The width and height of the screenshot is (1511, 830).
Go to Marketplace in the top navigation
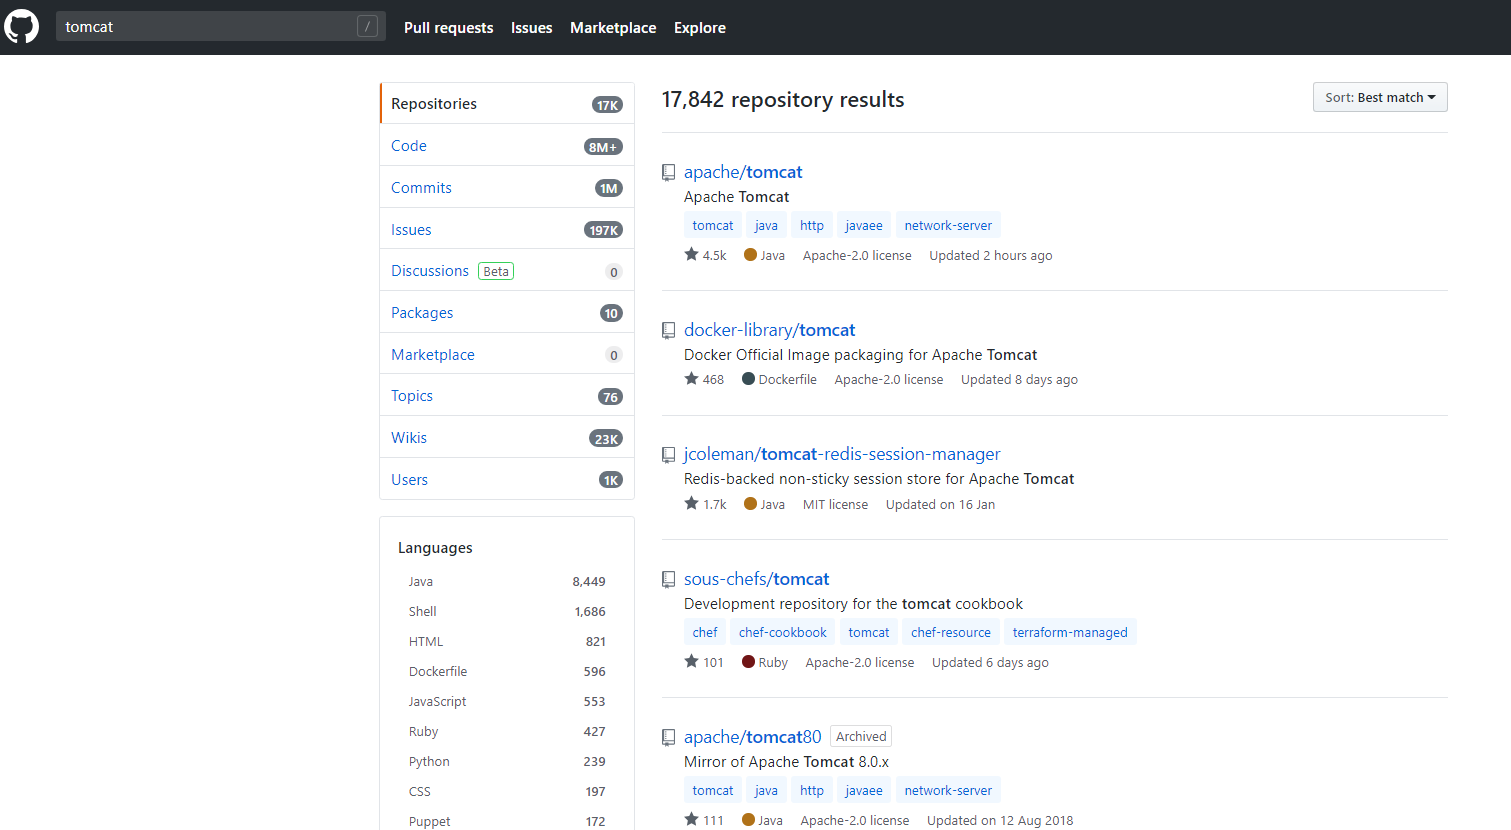point(613,28)
